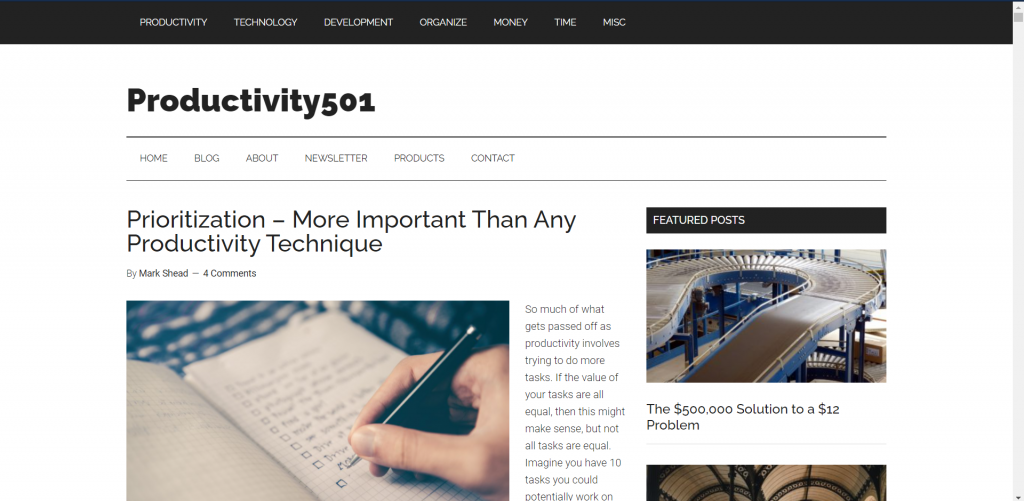Open the Newsletter page
Image resolution: width=1024 pixels, height=501 pixels.
coord(336,158)
